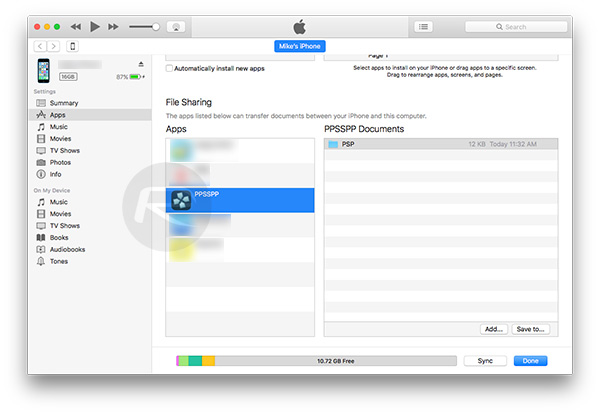Select Apps in the Settings sidebar
Viewport: 600px width, 414px height.
point(58,115)
